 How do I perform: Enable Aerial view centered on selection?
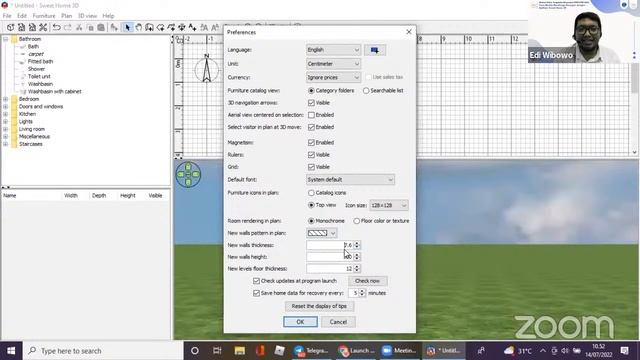click(x=311, y=115)
